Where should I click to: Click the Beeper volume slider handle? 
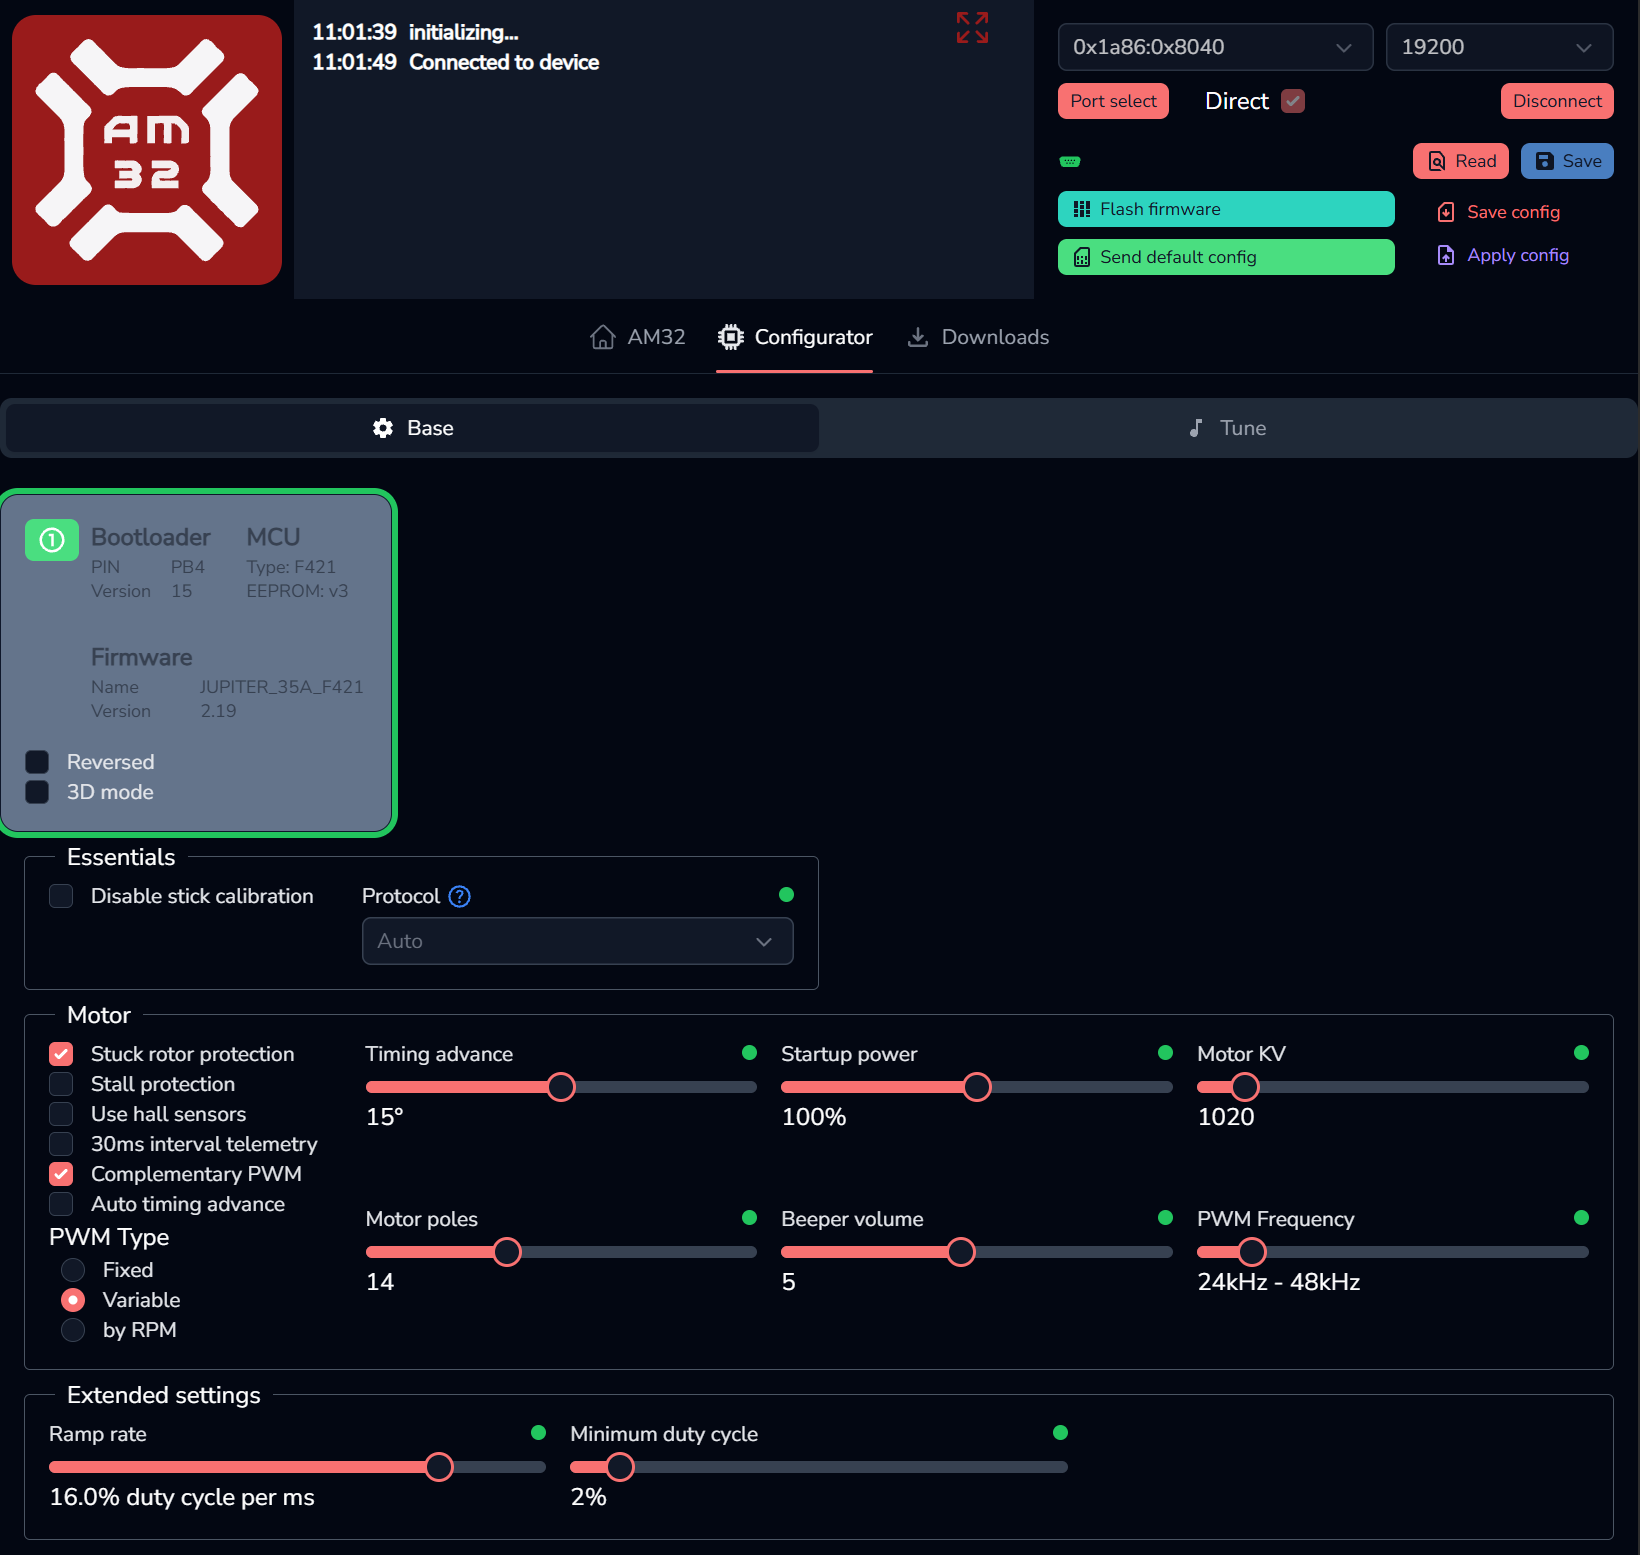click(961, 1252)
